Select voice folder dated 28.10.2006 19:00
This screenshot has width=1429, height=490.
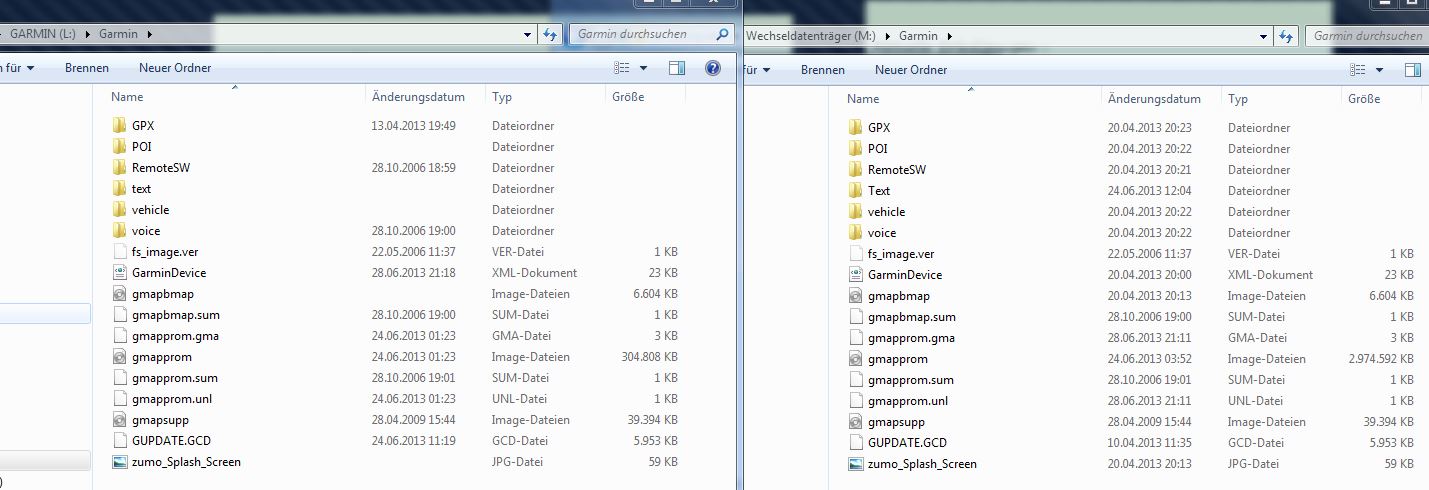click(x=146, y=231)
